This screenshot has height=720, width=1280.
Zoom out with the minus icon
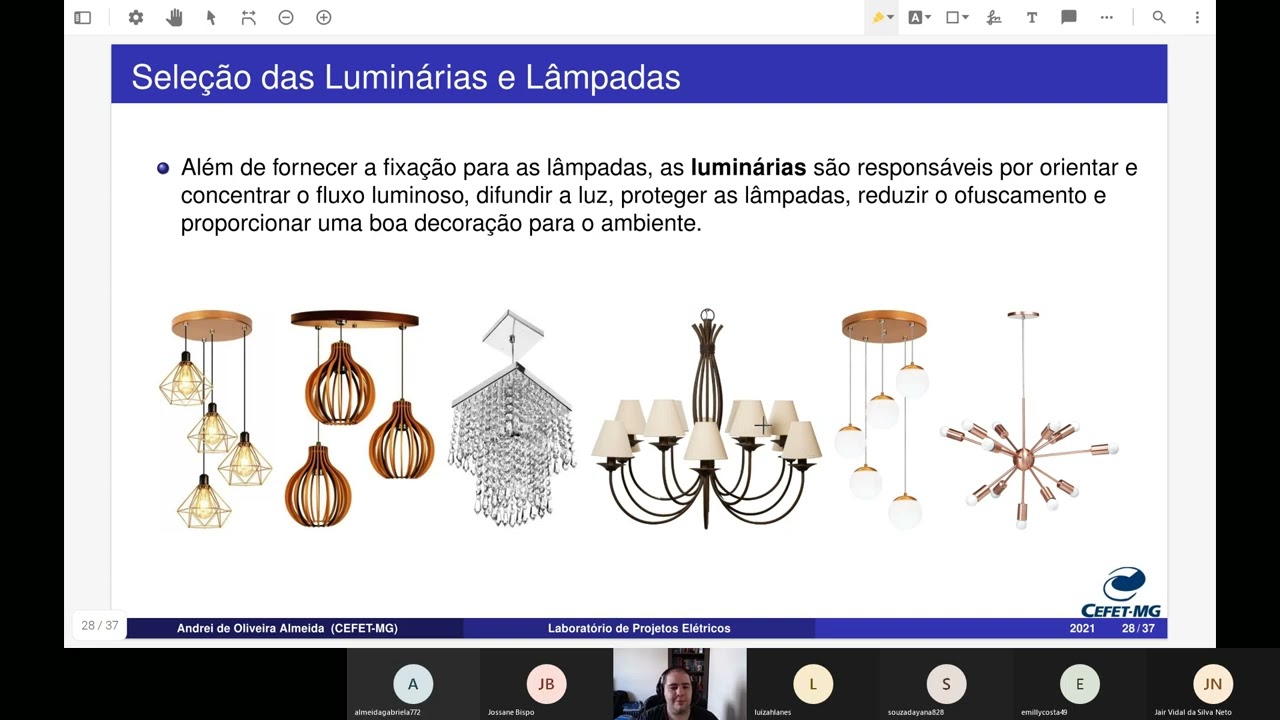pos(286,17)
